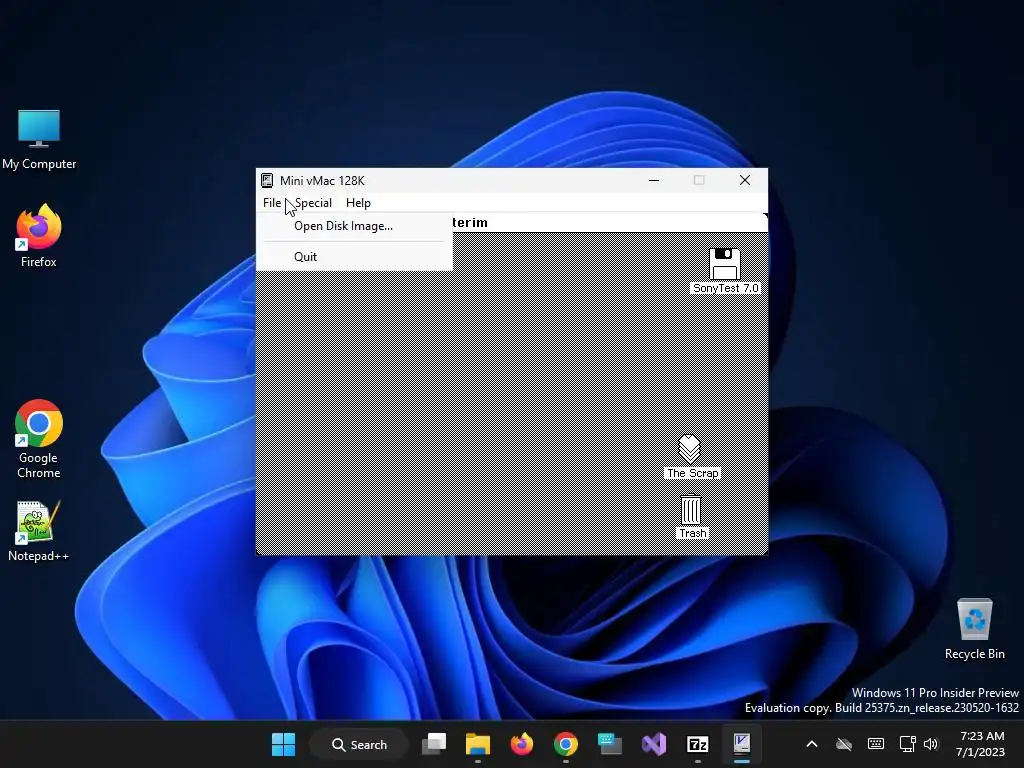
Task: Close the Mini vMac window
Action: [744, 180]
